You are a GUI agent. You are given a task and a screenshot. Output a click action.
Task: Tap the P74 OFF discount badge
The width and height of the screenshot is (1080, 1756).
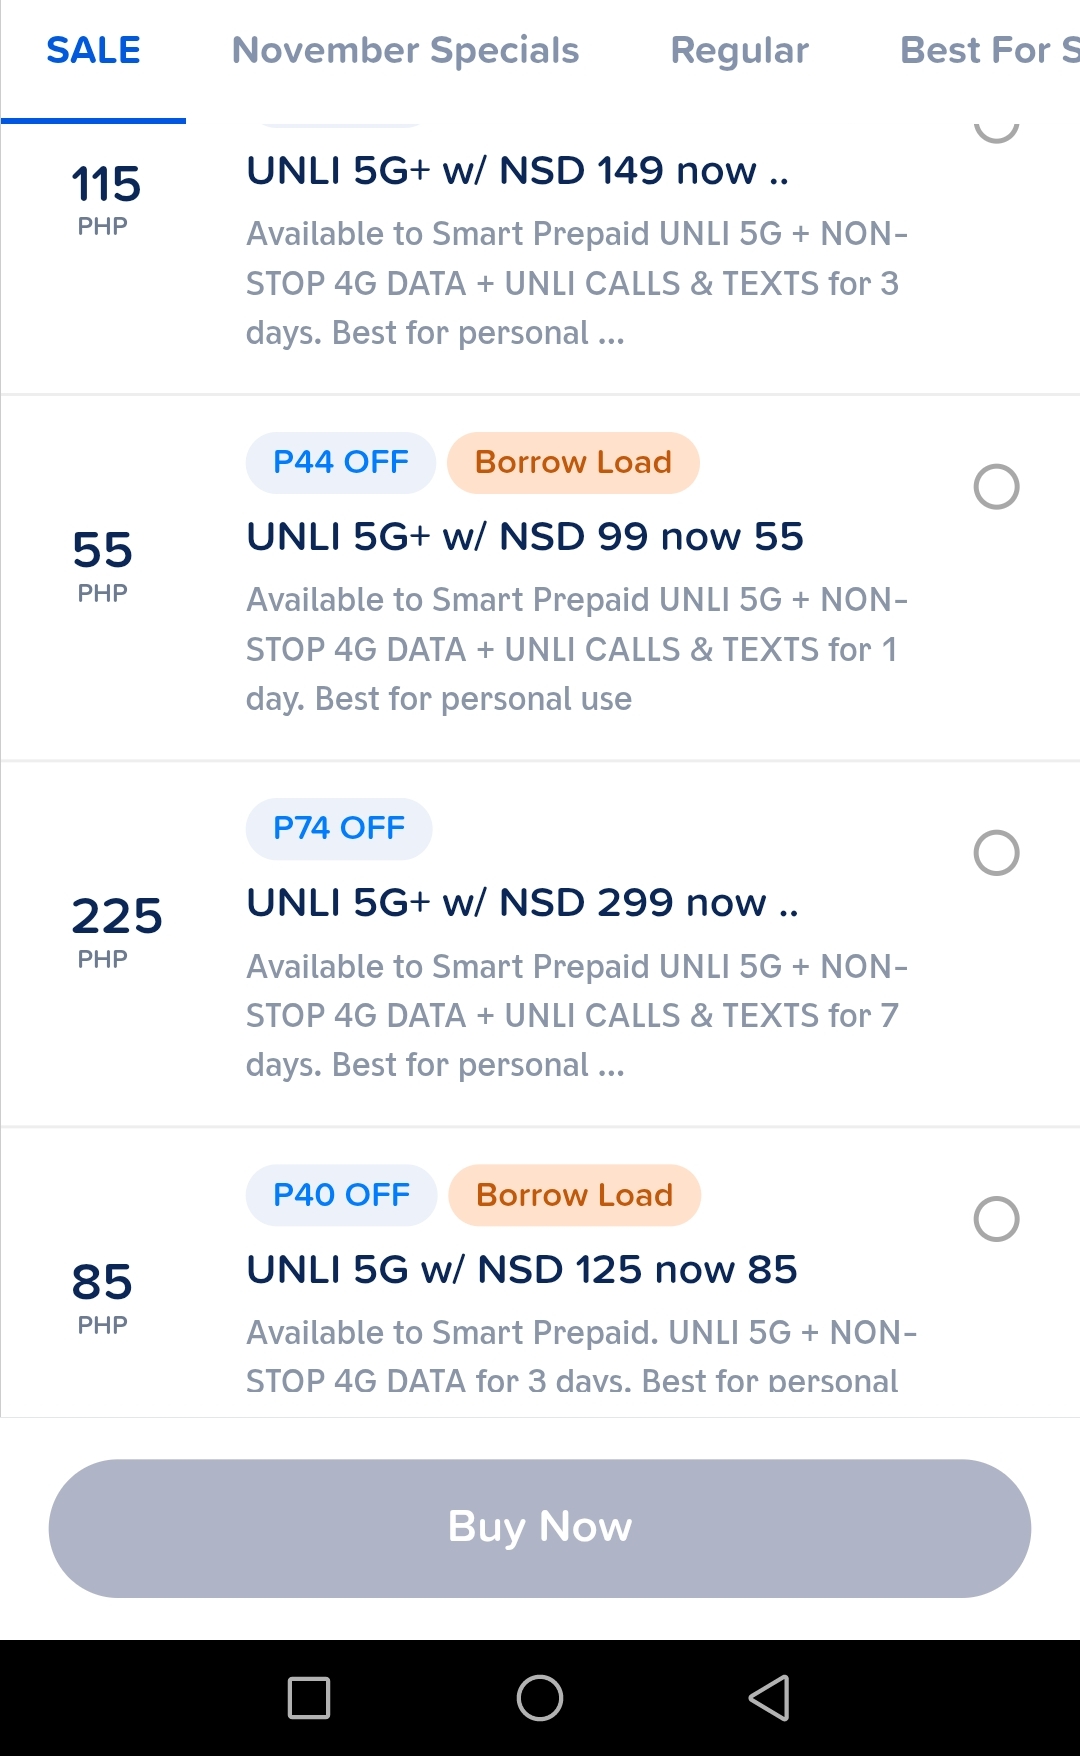click(339, 828)
